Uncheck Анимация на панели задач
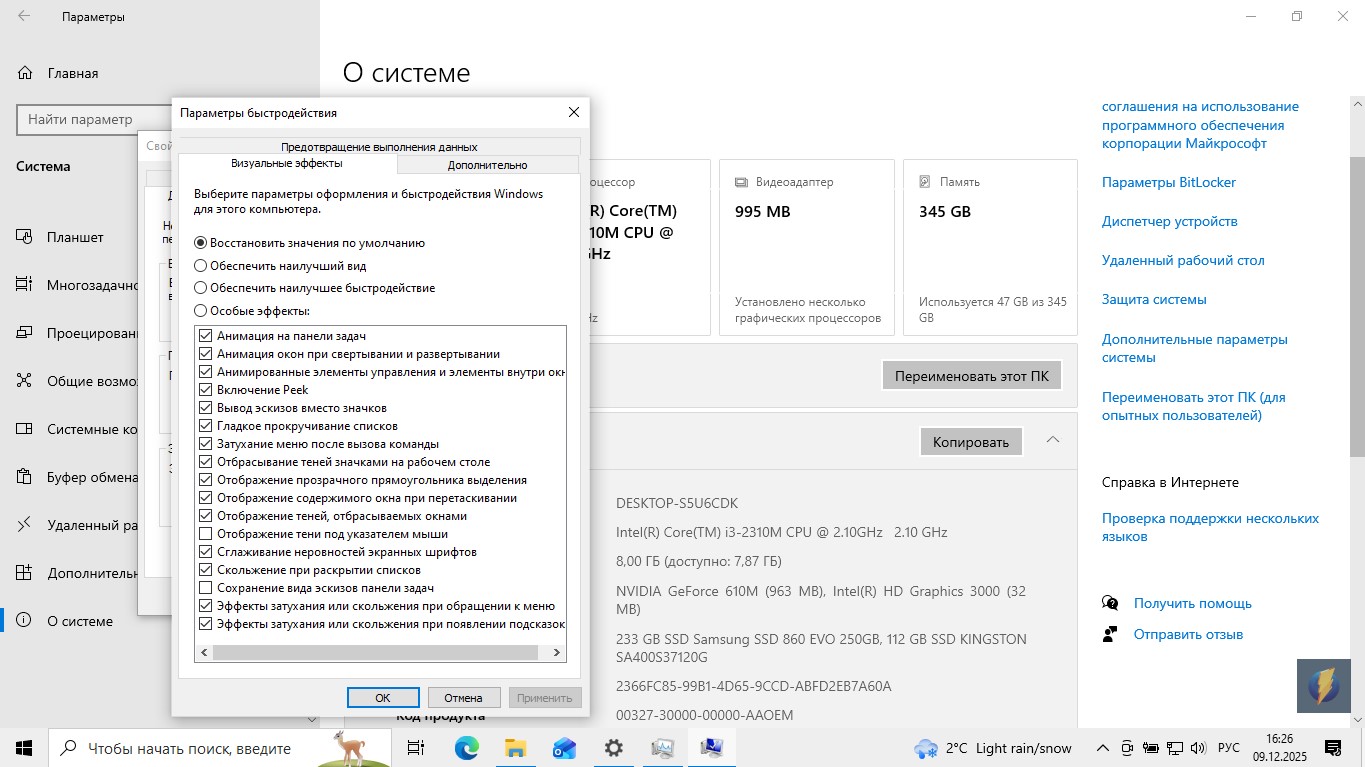 point(206,336)
